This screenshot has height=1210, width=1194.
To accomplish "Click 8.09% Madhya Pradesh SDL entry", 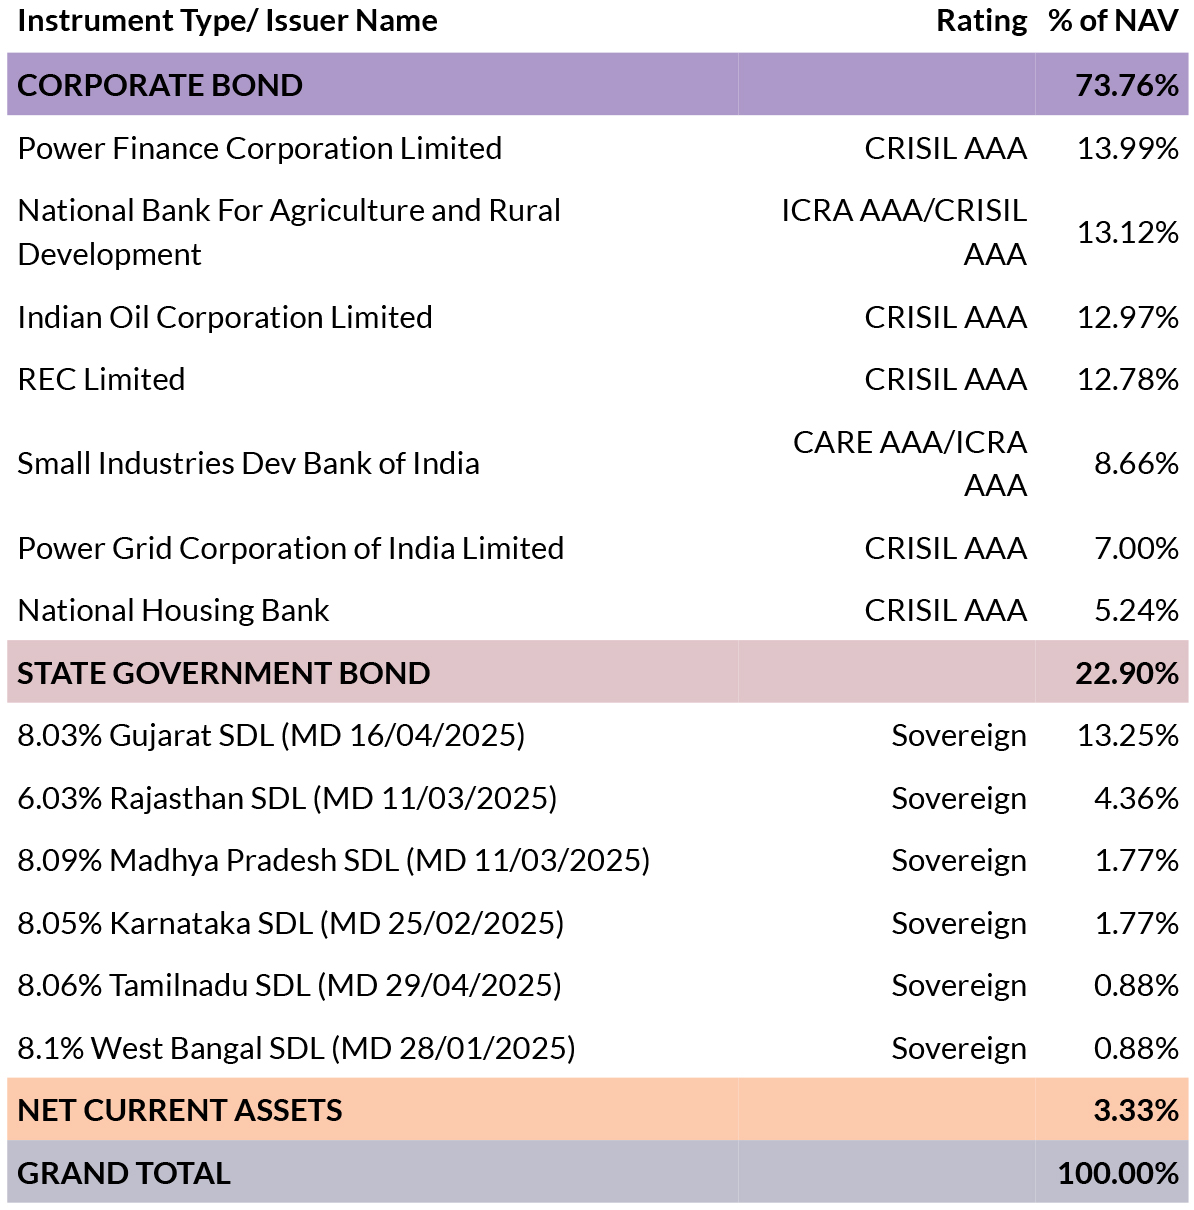I will (x=334, y=861).
